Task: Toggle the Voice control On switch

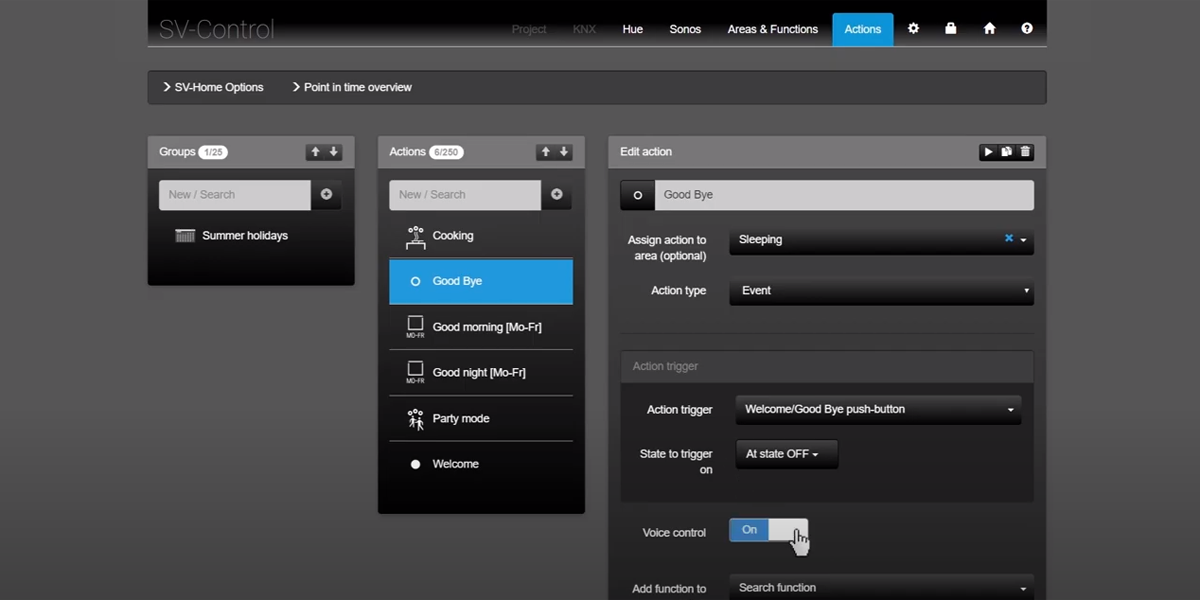Action: (x=768, y=530)
